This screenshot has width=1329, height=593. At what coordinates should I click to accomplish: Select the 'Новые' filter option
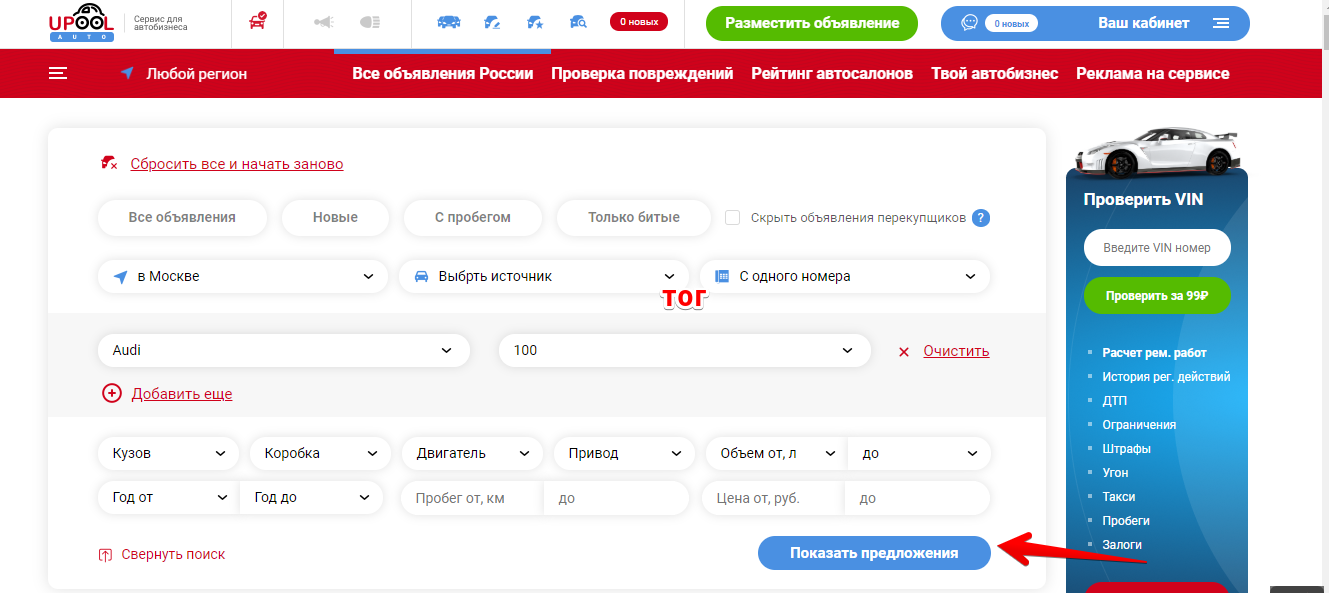pos(335,217)
